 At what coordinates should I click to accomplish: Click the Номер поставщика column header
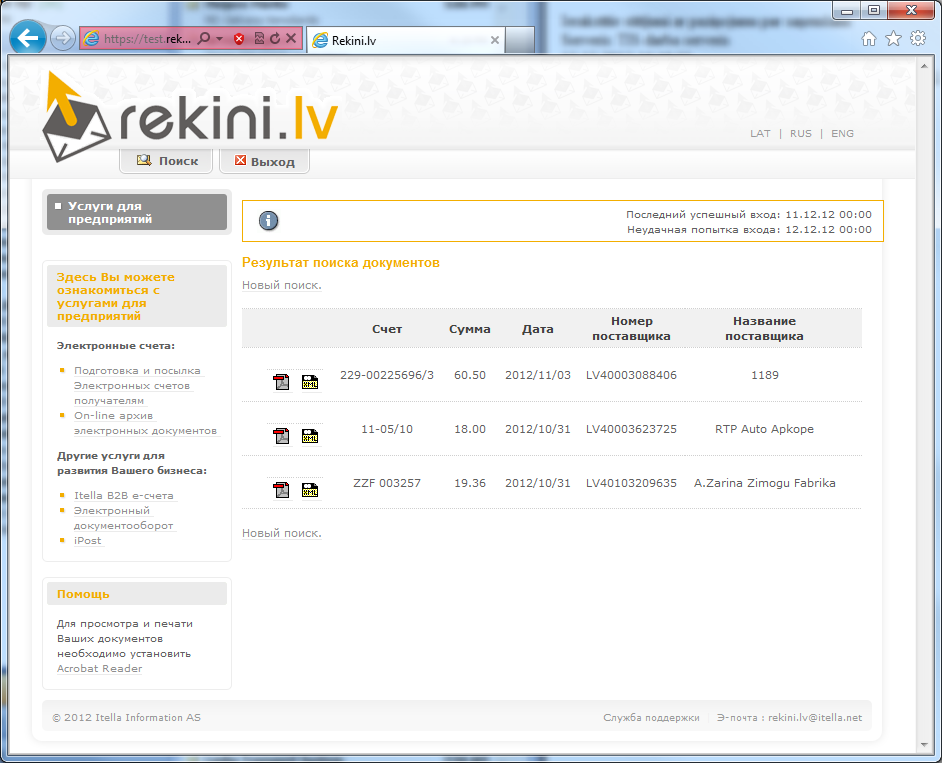coord(631,329)
